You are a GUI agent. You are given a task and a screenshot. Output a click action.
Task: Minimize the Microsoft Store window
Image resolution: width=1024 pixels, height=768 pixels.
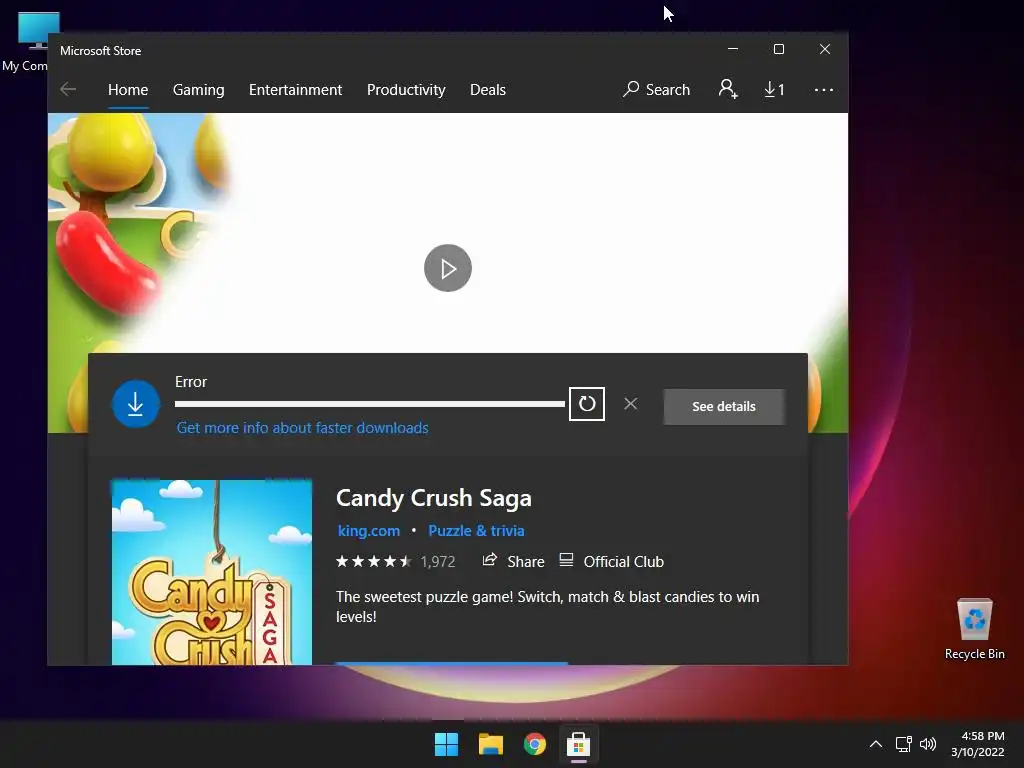click(x=733, y=49)
